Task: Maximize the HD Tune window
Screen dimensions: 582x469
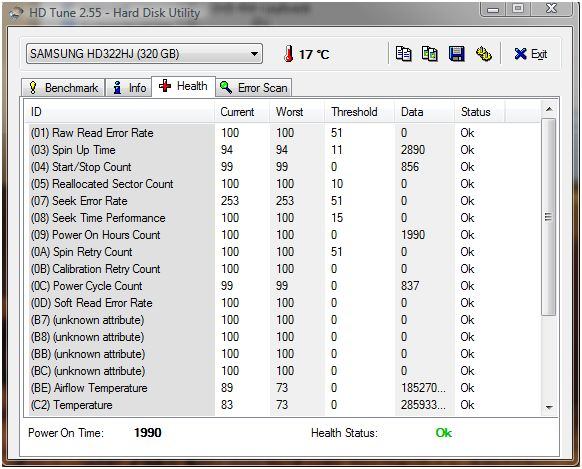Action: [x=518, y=9]
